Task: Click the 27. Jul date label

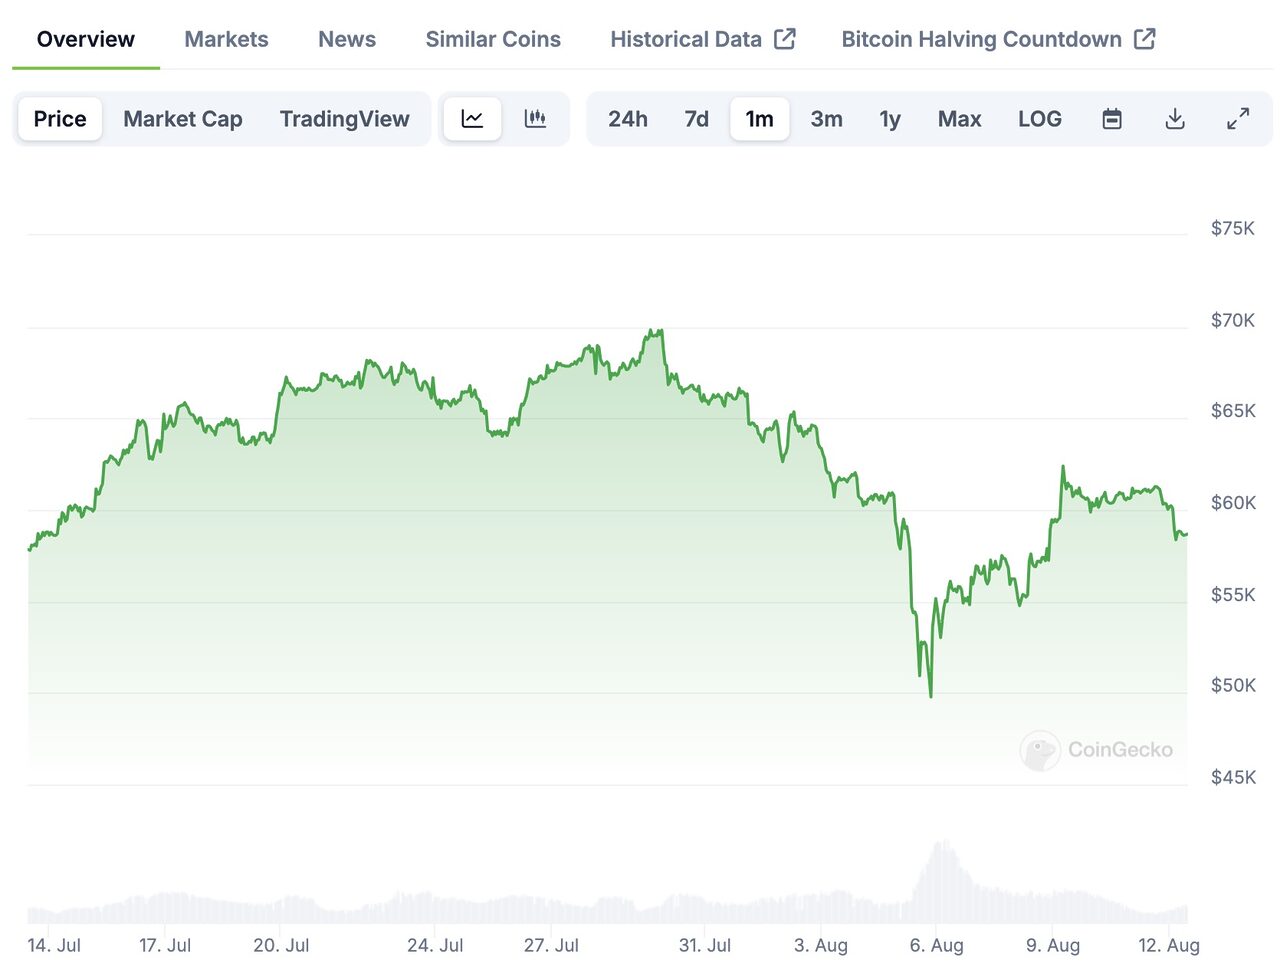Action: coord(551,945)
